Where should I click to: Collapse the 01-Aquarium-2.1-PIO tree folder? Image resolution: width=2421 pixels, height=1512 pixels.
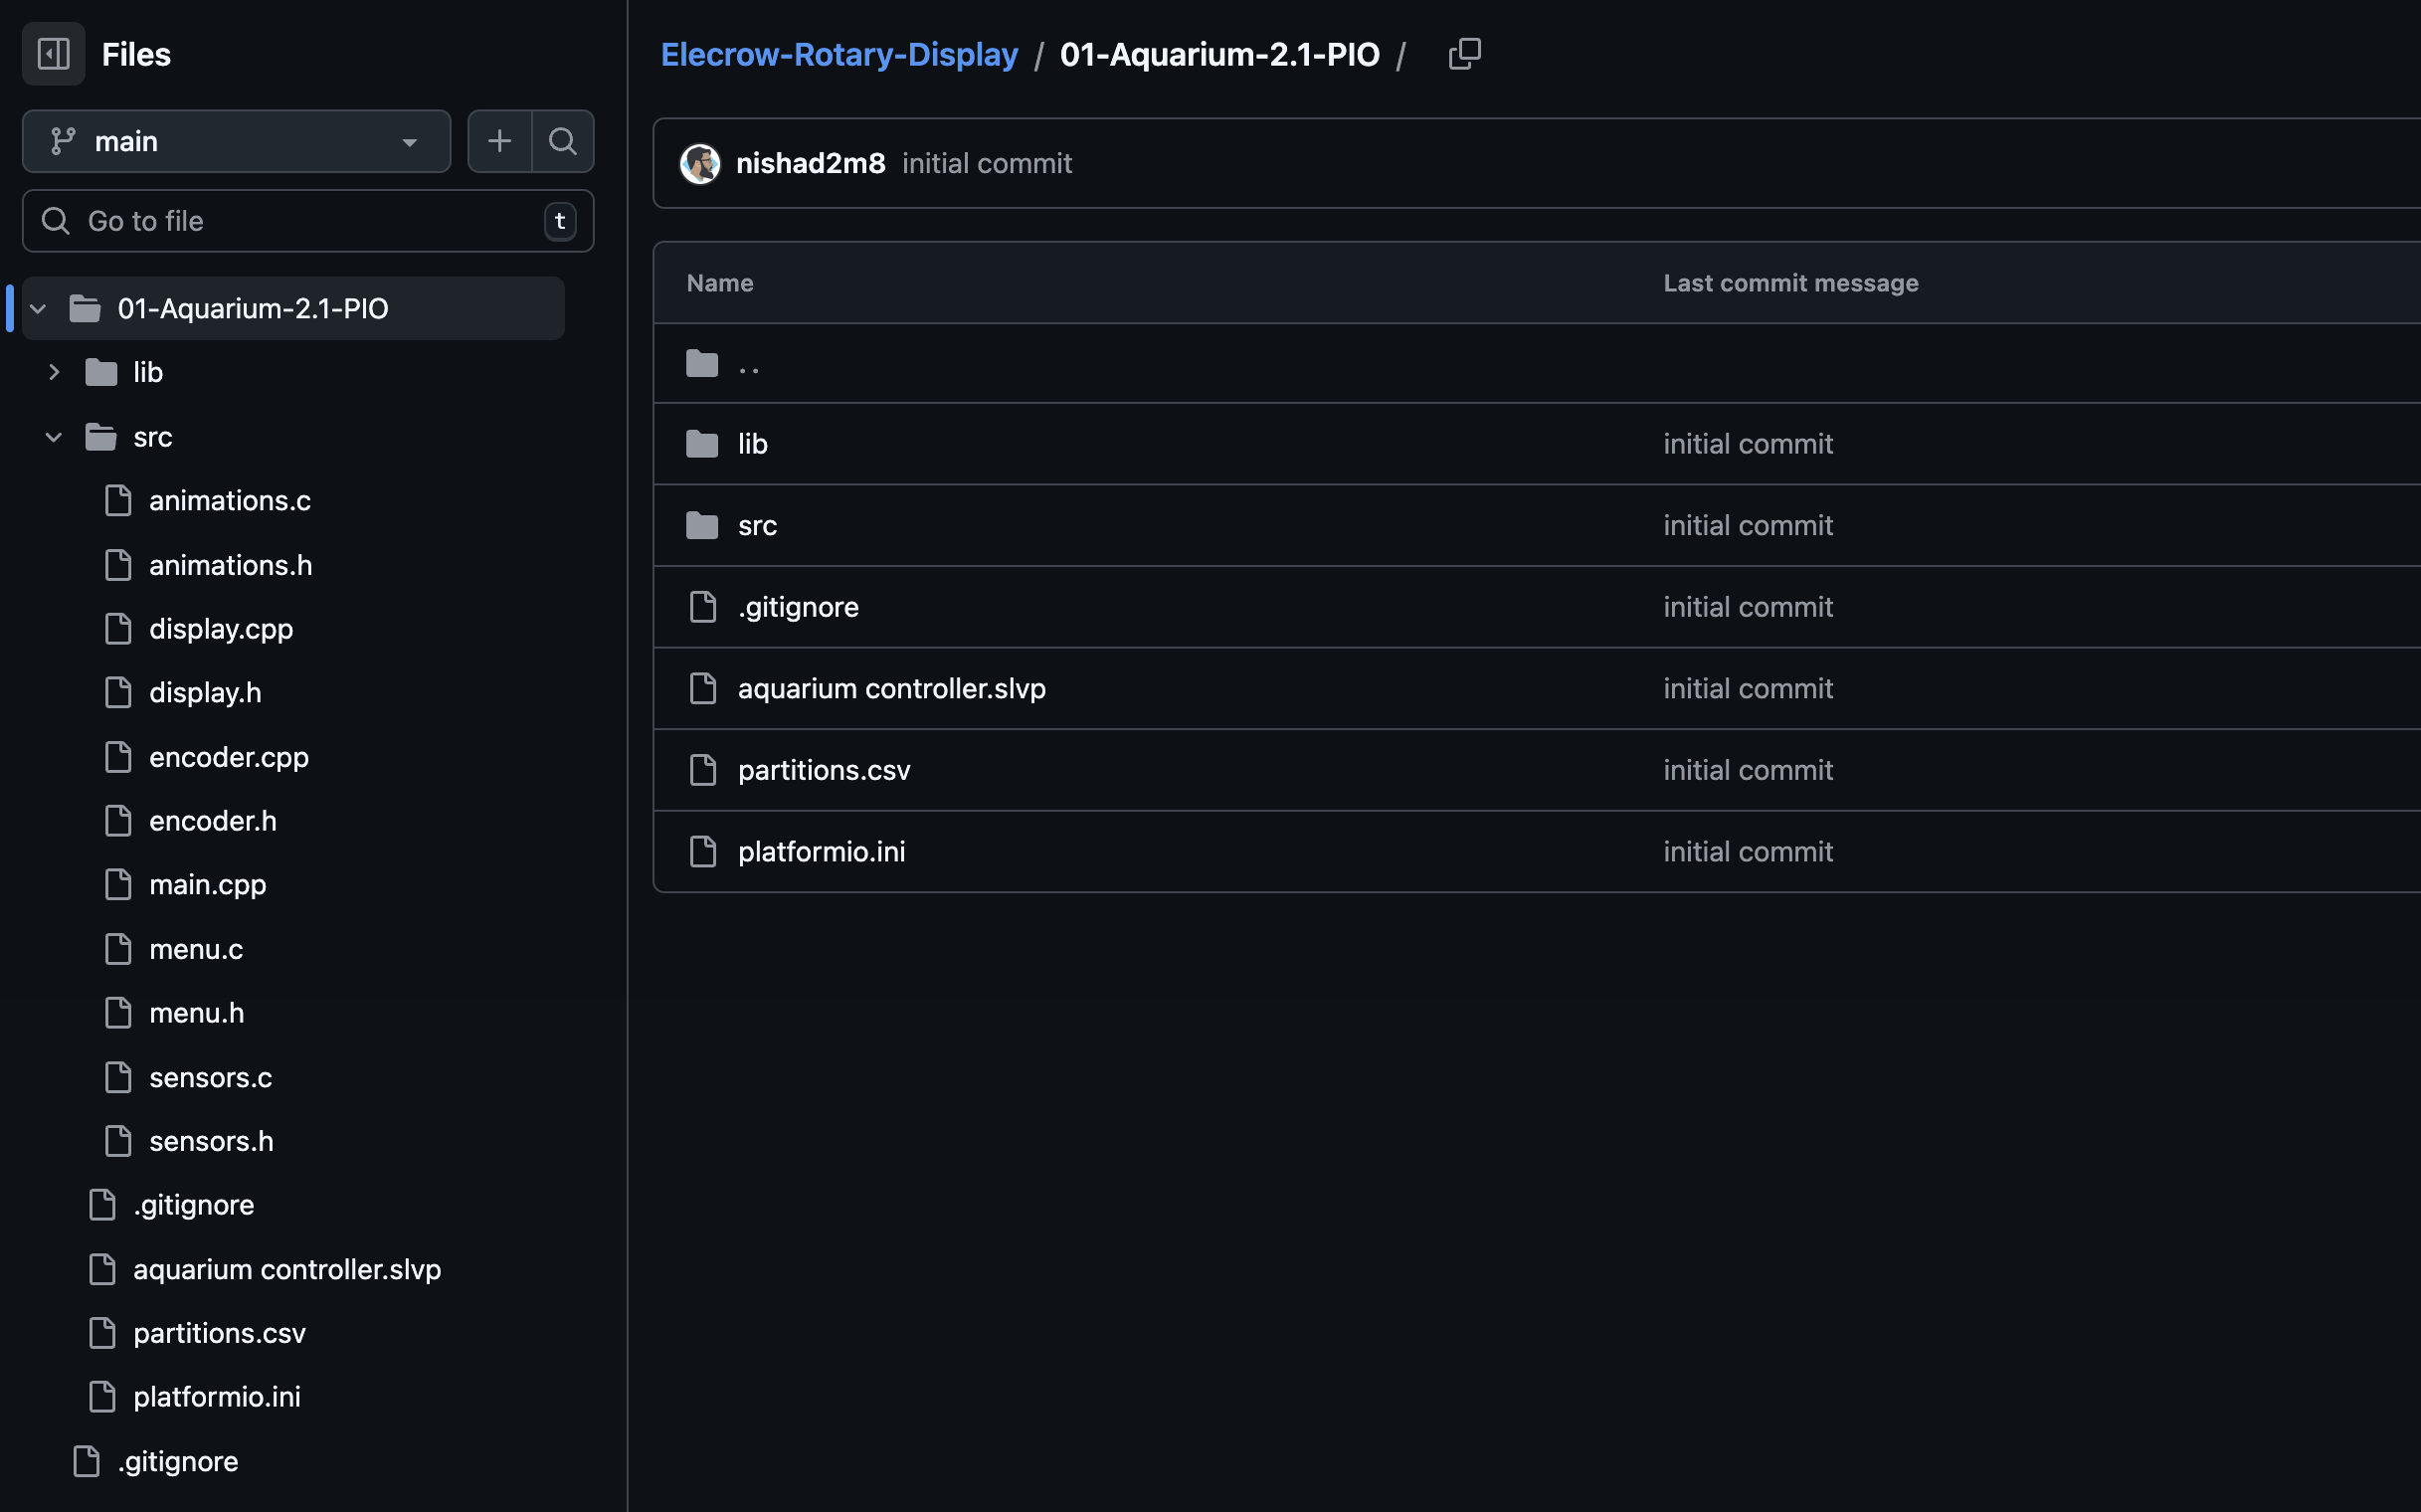tap(38, 309)
